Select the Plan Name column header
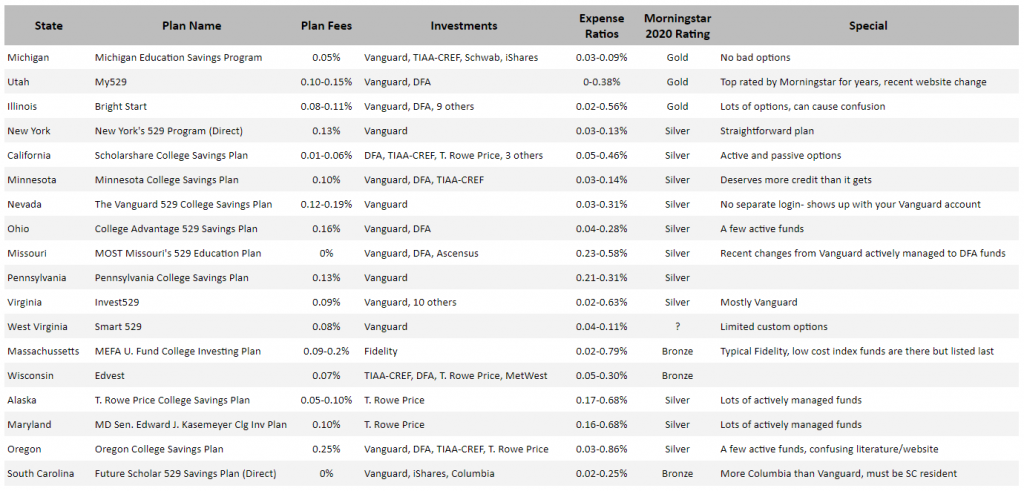The width and height of the screenshot is (1024, 491). pos(191,26)
